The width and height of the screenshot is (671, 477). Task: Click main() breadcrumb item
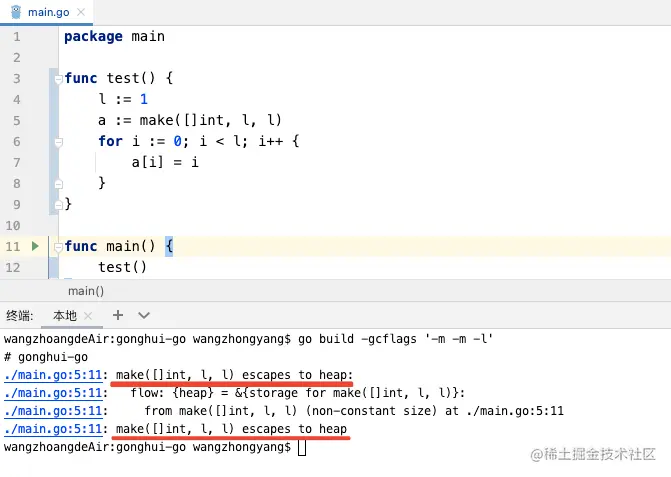pyautogui.click(x=86, y=291)
